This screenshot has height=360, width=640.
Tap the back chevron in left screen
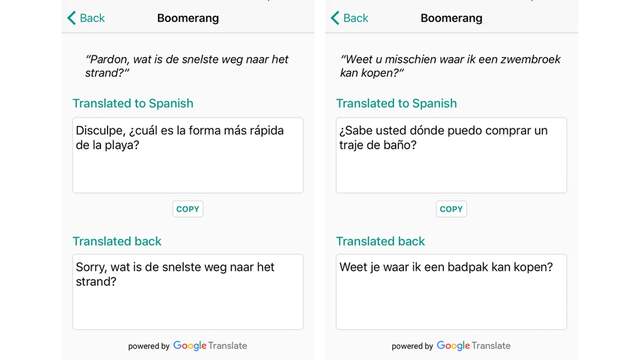(x=71, y=18)
